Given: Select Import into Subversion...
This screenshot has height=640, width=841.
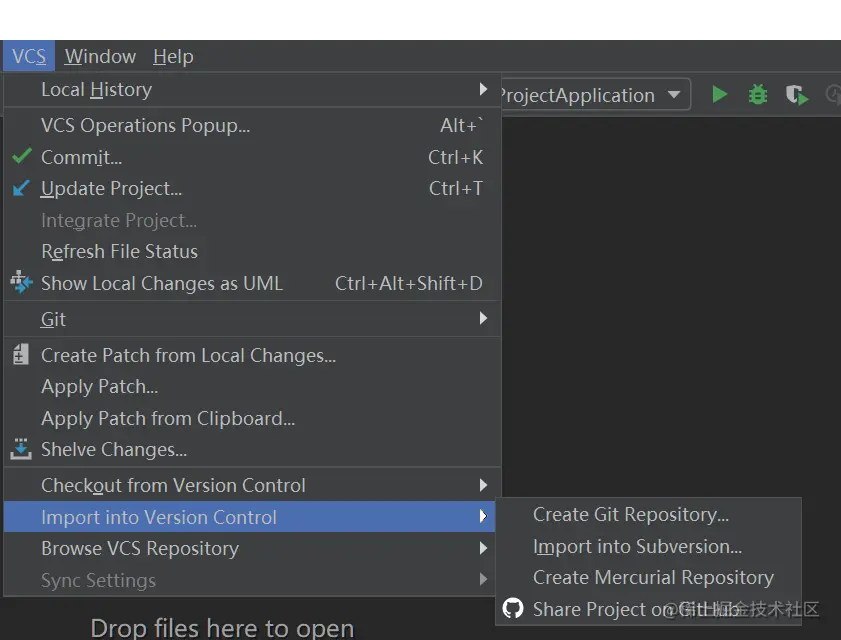Looking at the screenshot, I should [x=648, y=546].
